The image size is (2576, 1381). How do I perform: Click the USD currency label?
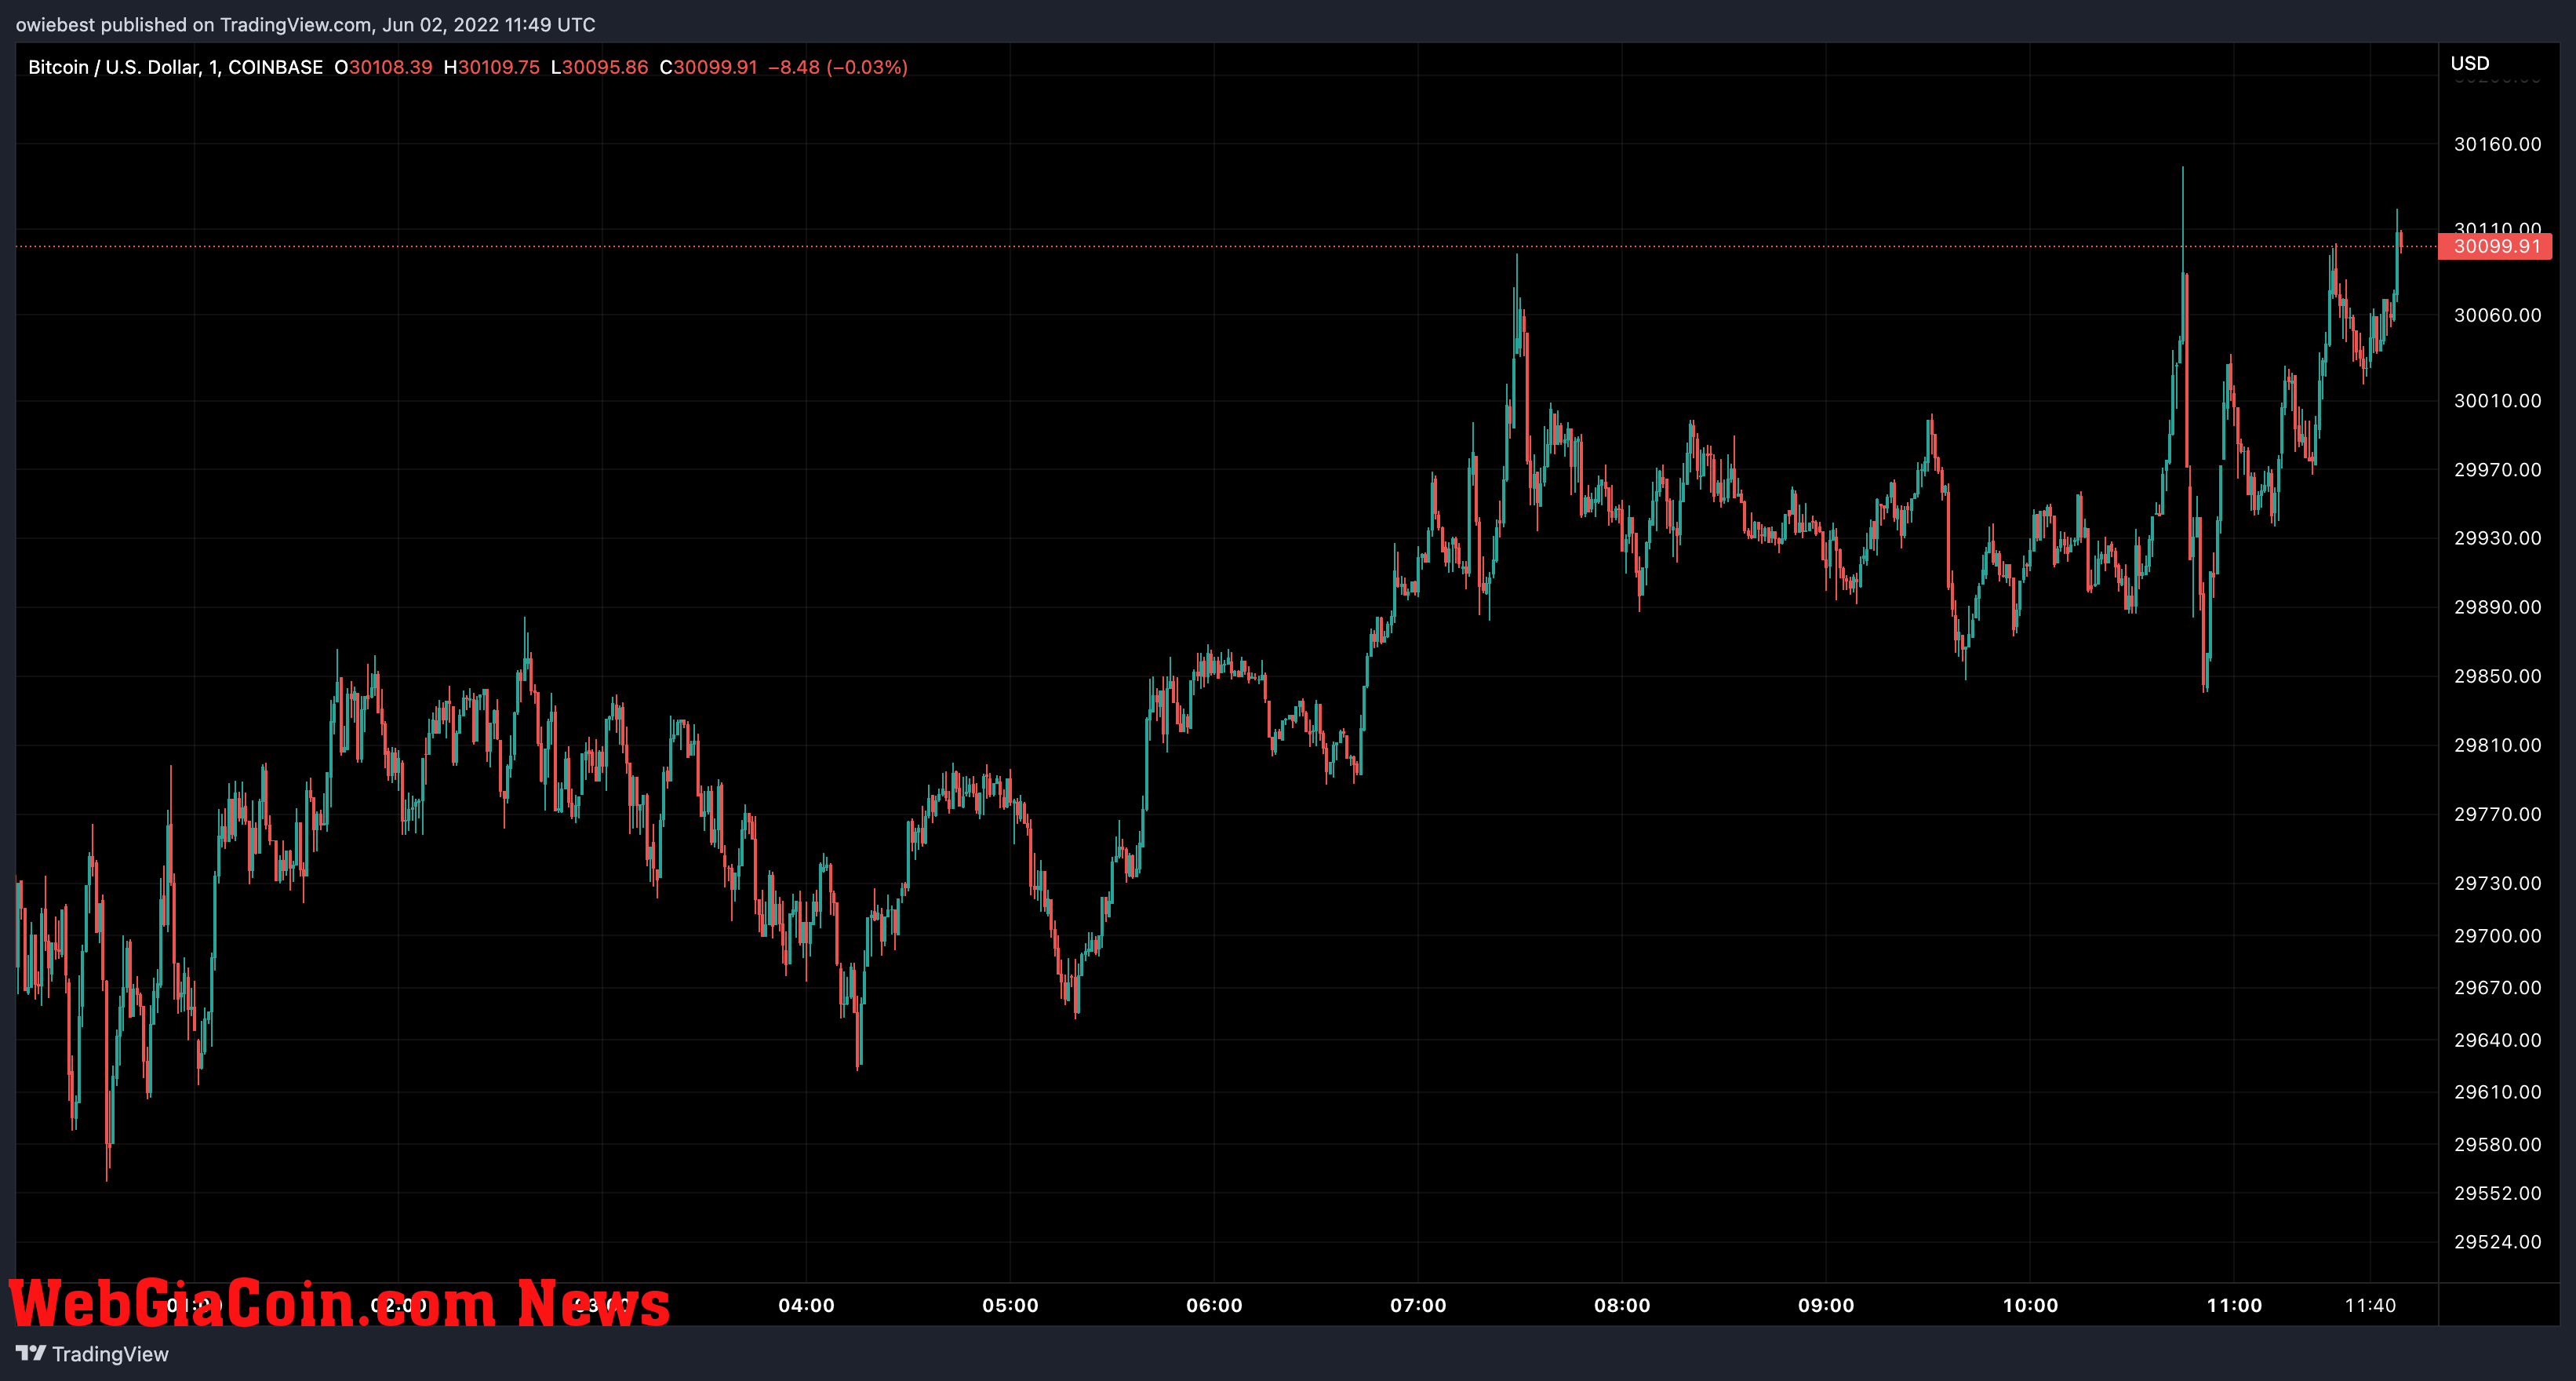(x=2470, y=63)
